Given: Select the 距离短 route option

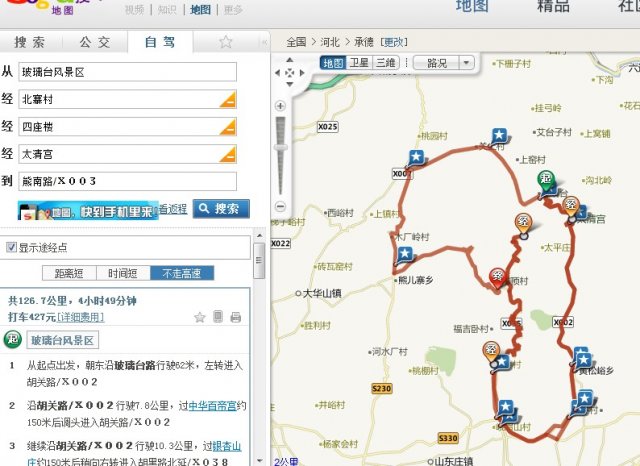Looking at the screenshot, I should point(68,273).
